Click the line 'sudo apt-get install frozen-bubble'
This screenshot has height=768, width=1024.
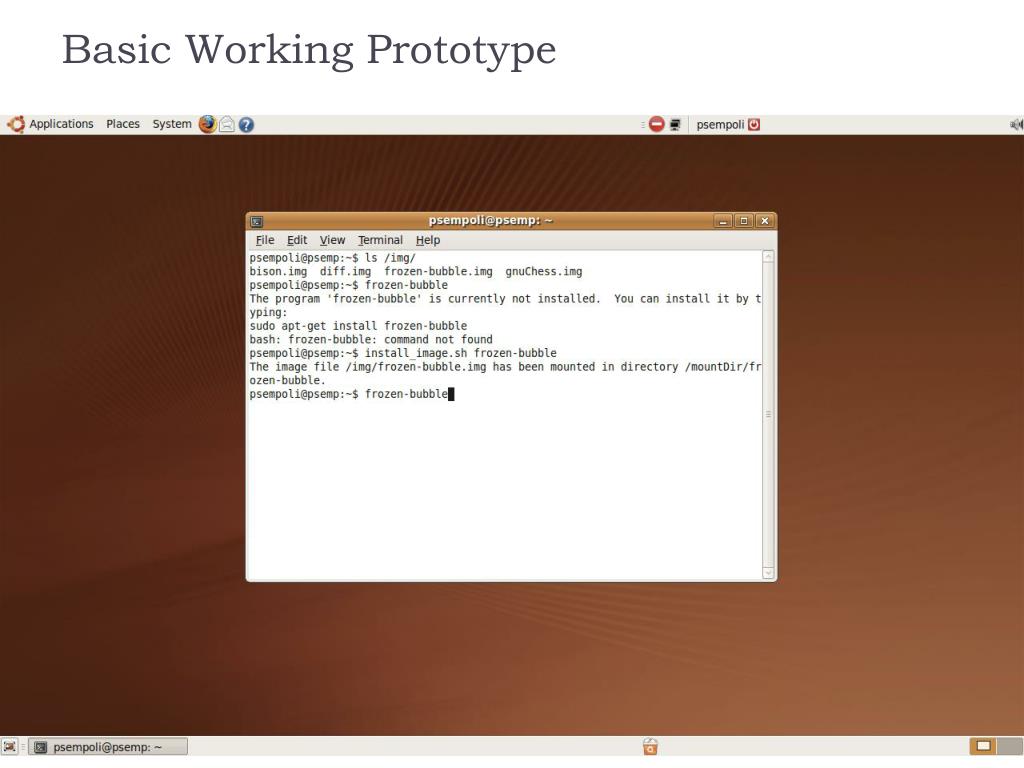coord(359,326)
